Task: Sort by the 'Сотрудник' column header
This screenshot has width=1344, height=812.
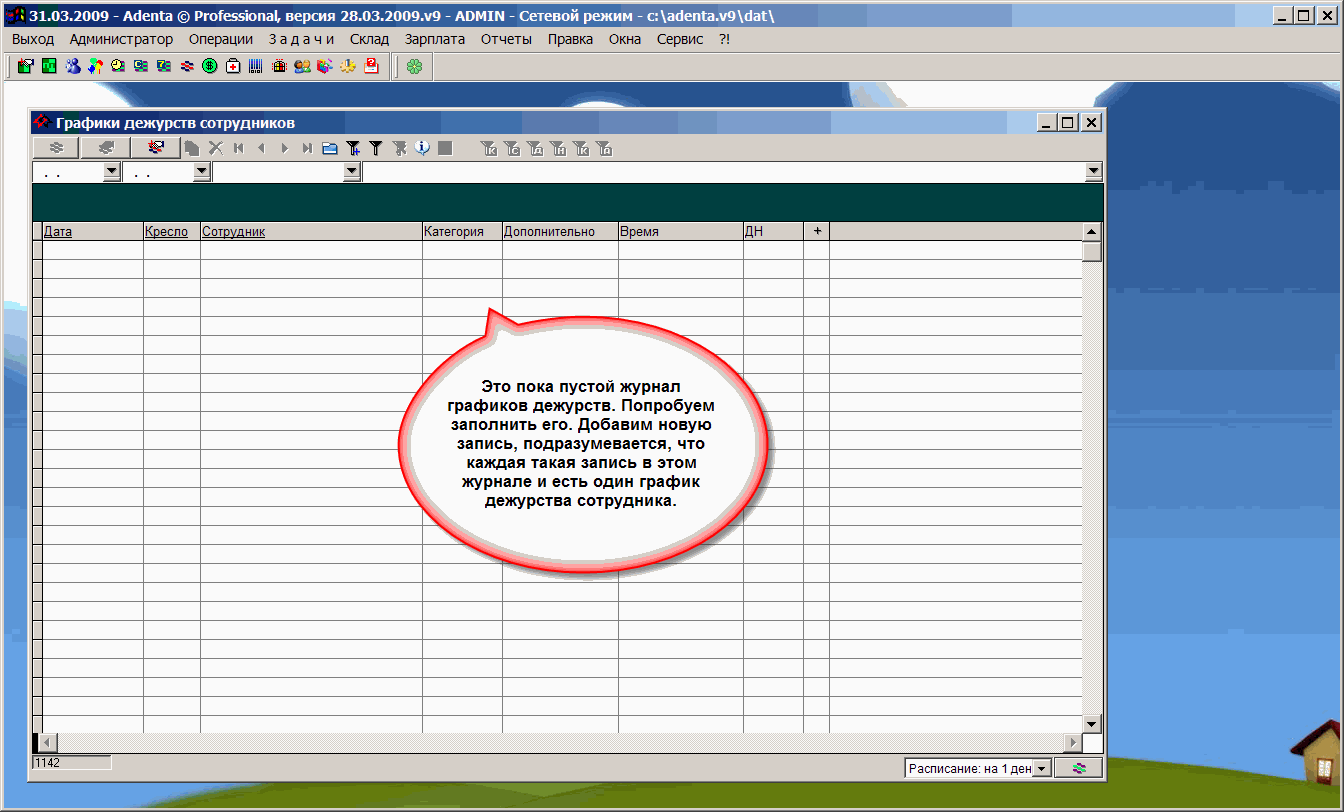Action: 233,231
